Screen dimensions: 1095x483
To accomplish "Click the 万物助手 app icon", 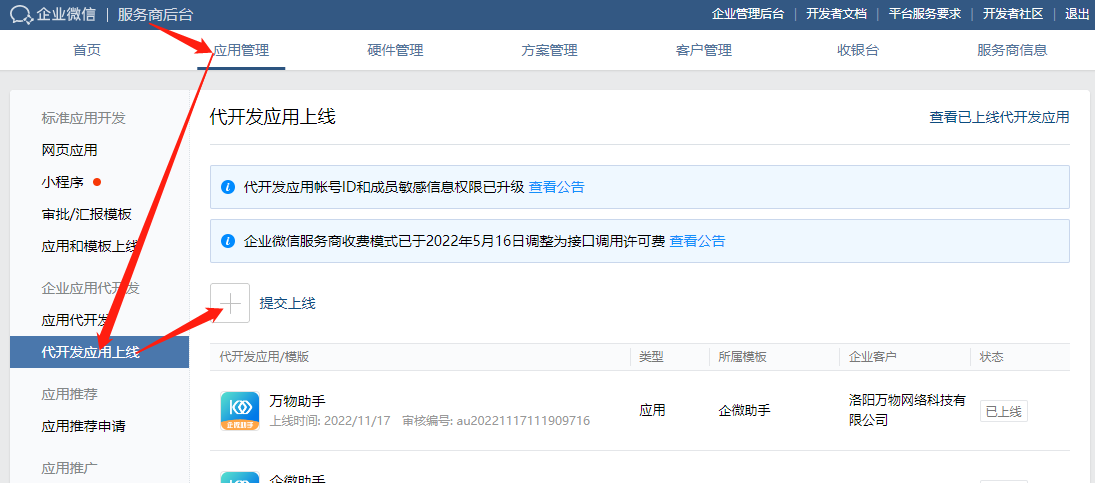I will [240, 410].
